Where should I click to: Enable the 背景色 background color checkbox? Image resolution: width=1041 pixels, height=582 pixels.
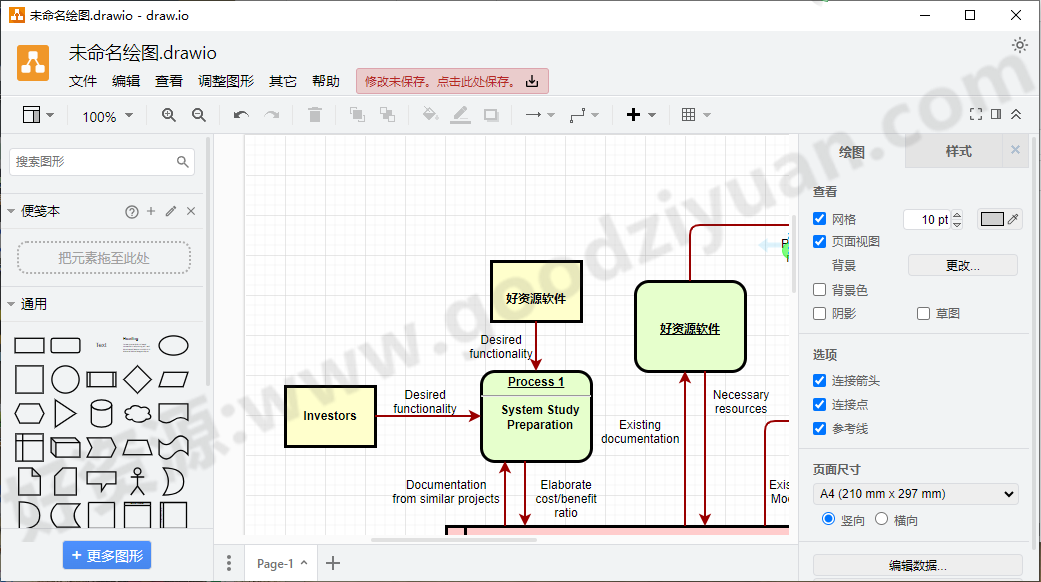click(x=819, y=289)
